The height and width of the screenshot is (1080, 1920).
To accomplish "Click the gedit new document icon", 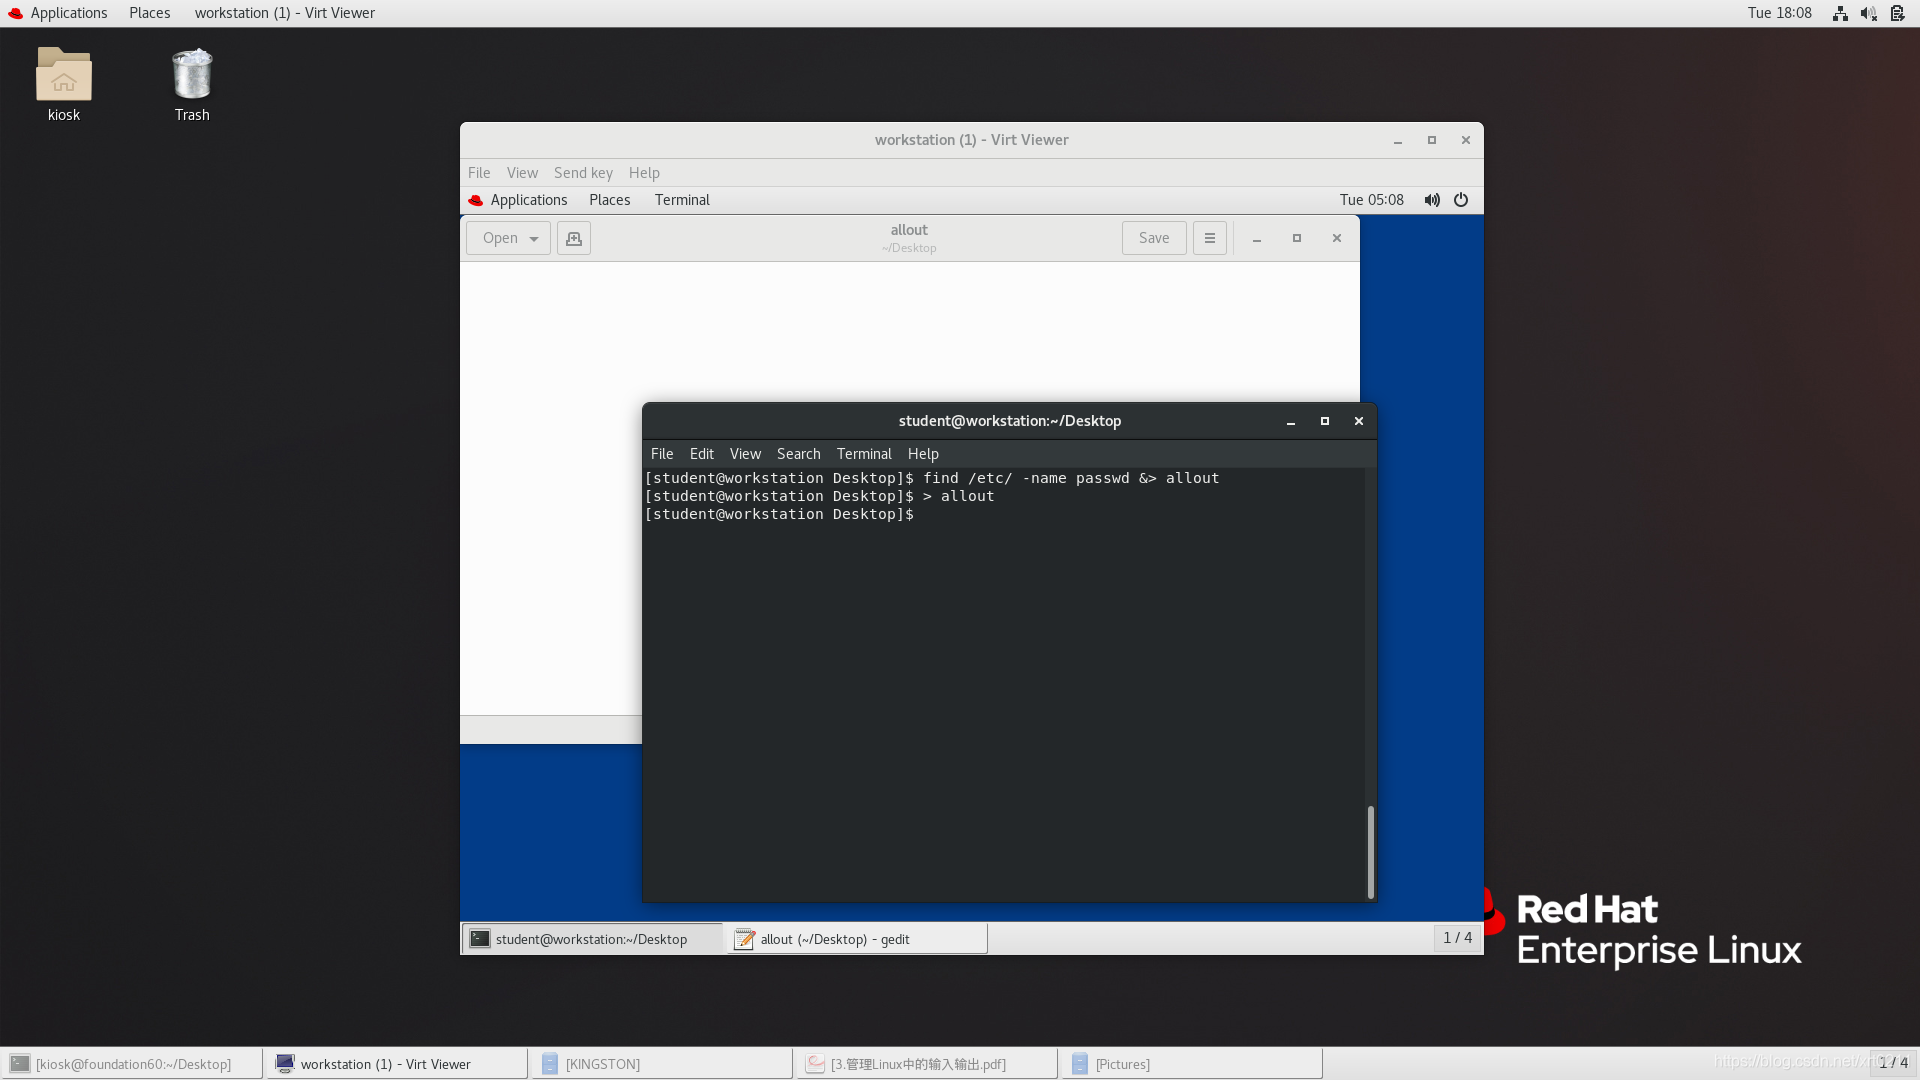I will click(573, 238).
